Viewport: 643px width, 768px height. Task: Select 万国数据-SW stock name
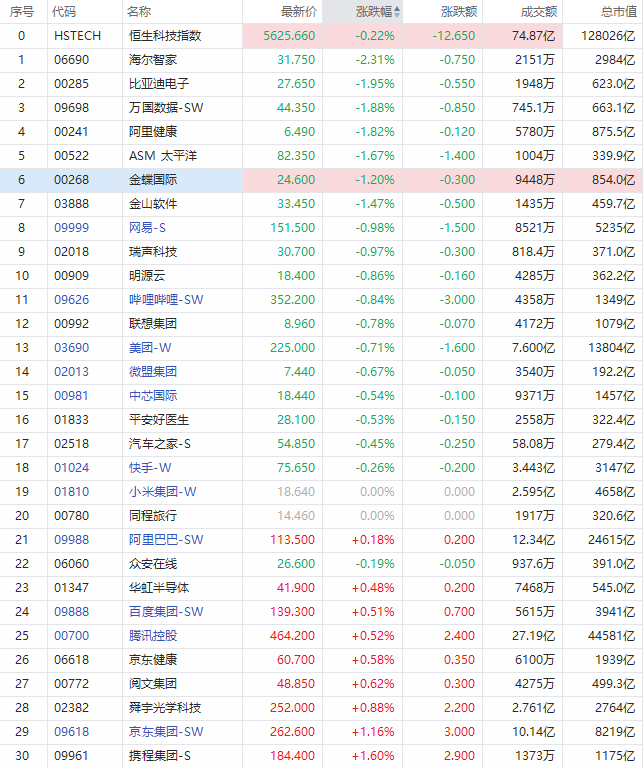pos(166,108)
